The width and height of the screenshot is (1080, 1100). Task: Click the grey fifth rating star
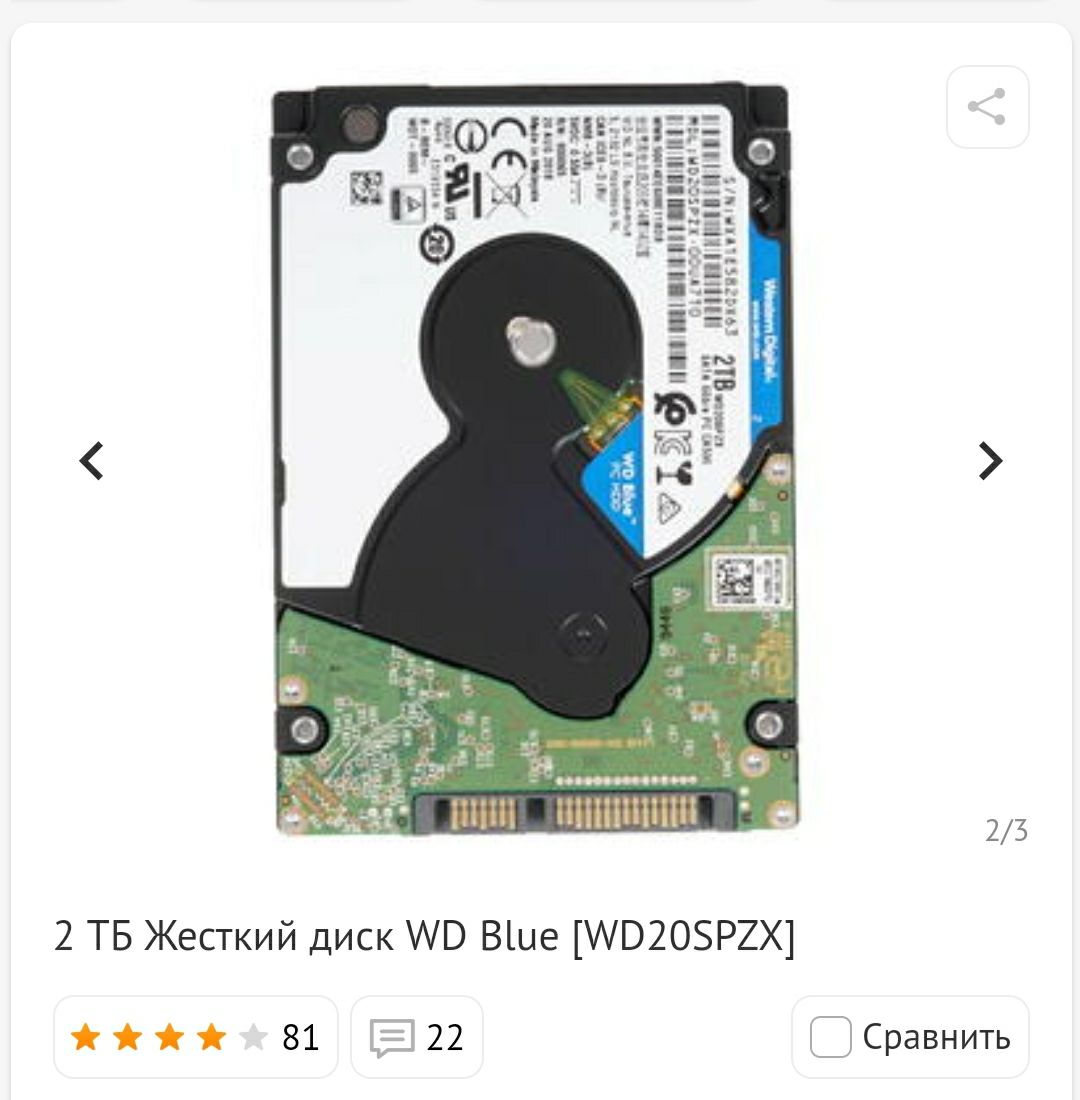click(x=253, y=1037)
